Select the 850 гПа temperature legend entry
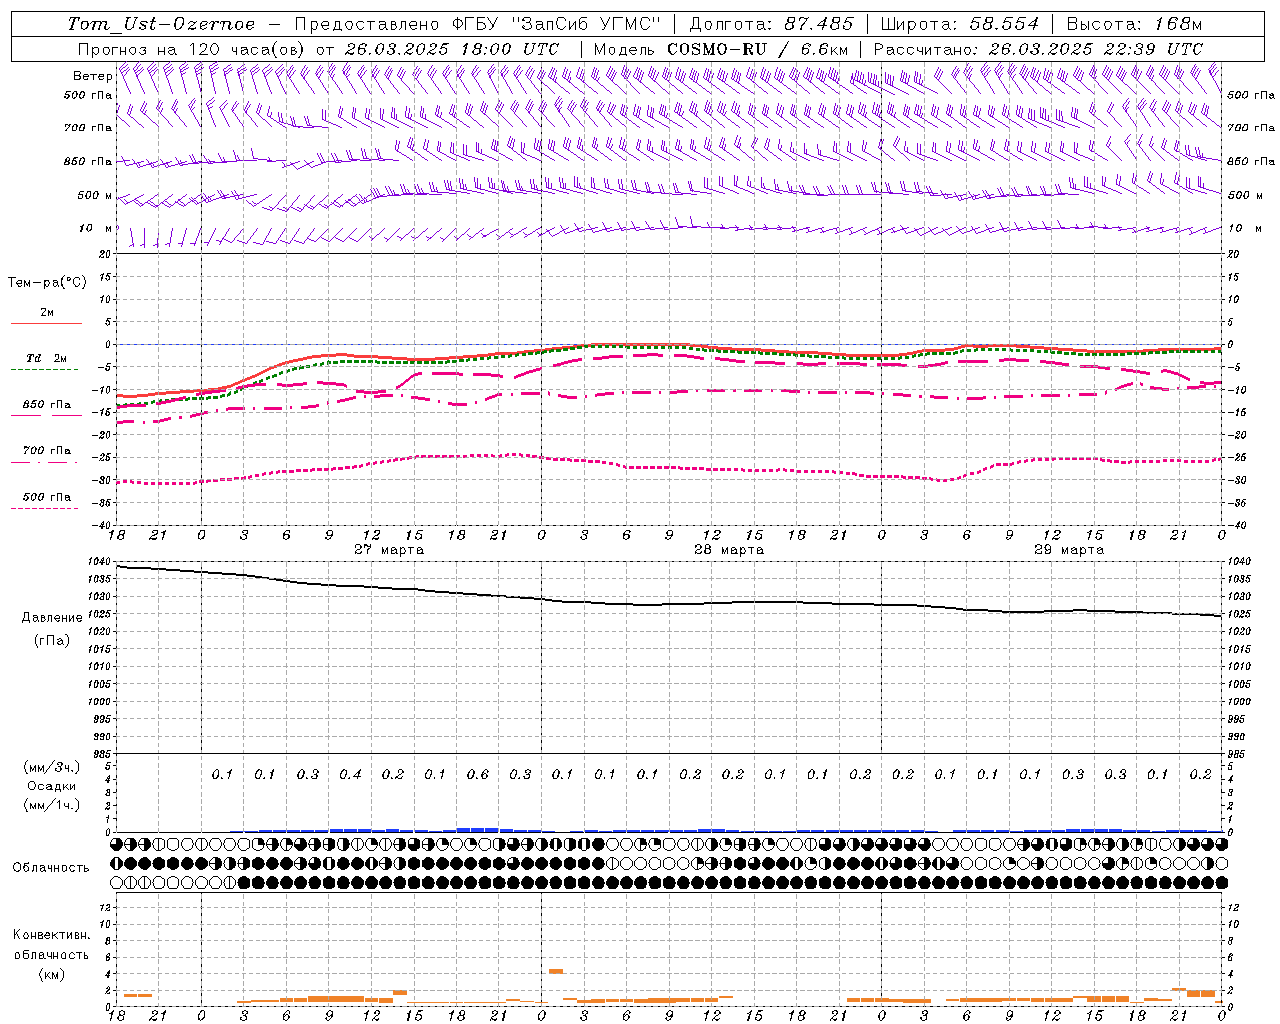This screenshot has height=1024, width=1280. [x=47, y=405]
